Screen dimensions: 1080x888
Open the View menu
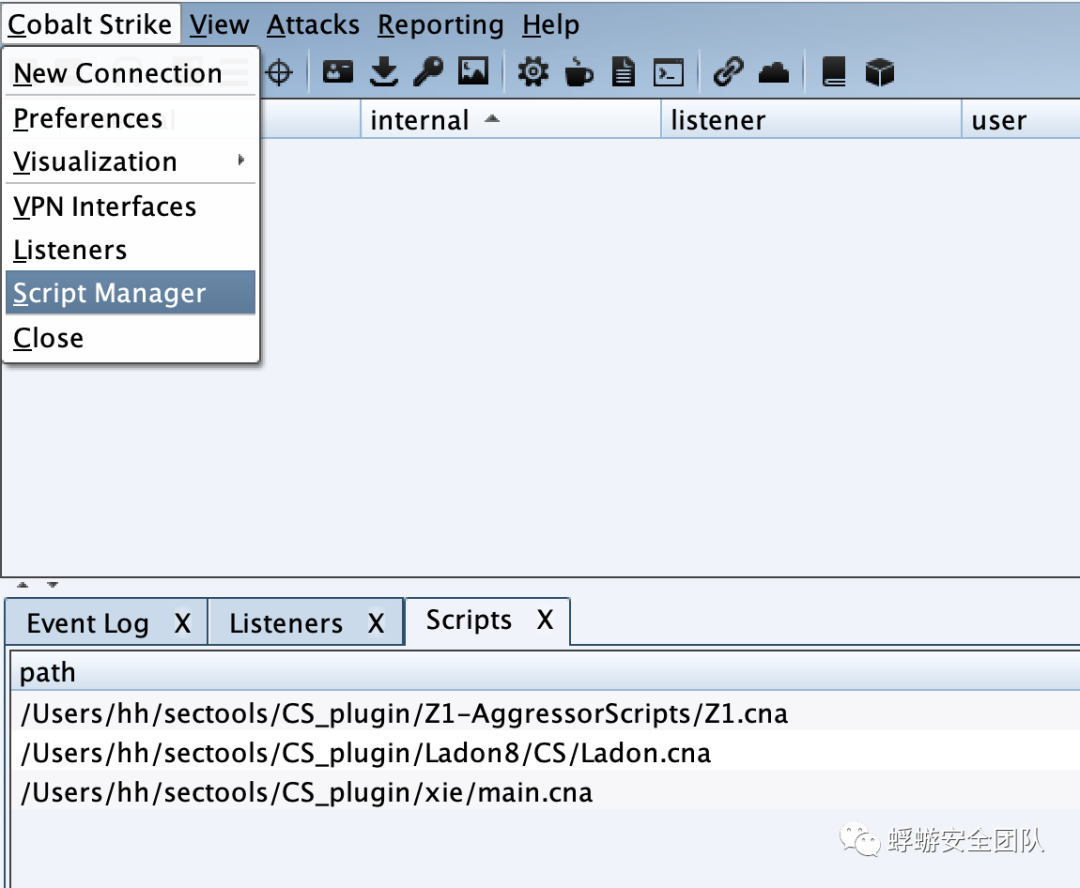click(x=219, y=25)
